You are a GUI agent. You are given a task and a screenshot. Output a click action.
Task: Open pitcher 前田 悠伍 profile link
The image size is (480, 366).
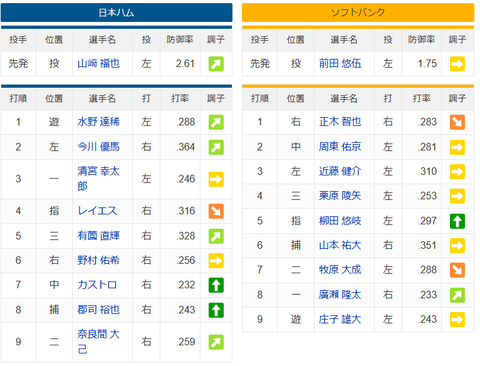coord(340,63)
